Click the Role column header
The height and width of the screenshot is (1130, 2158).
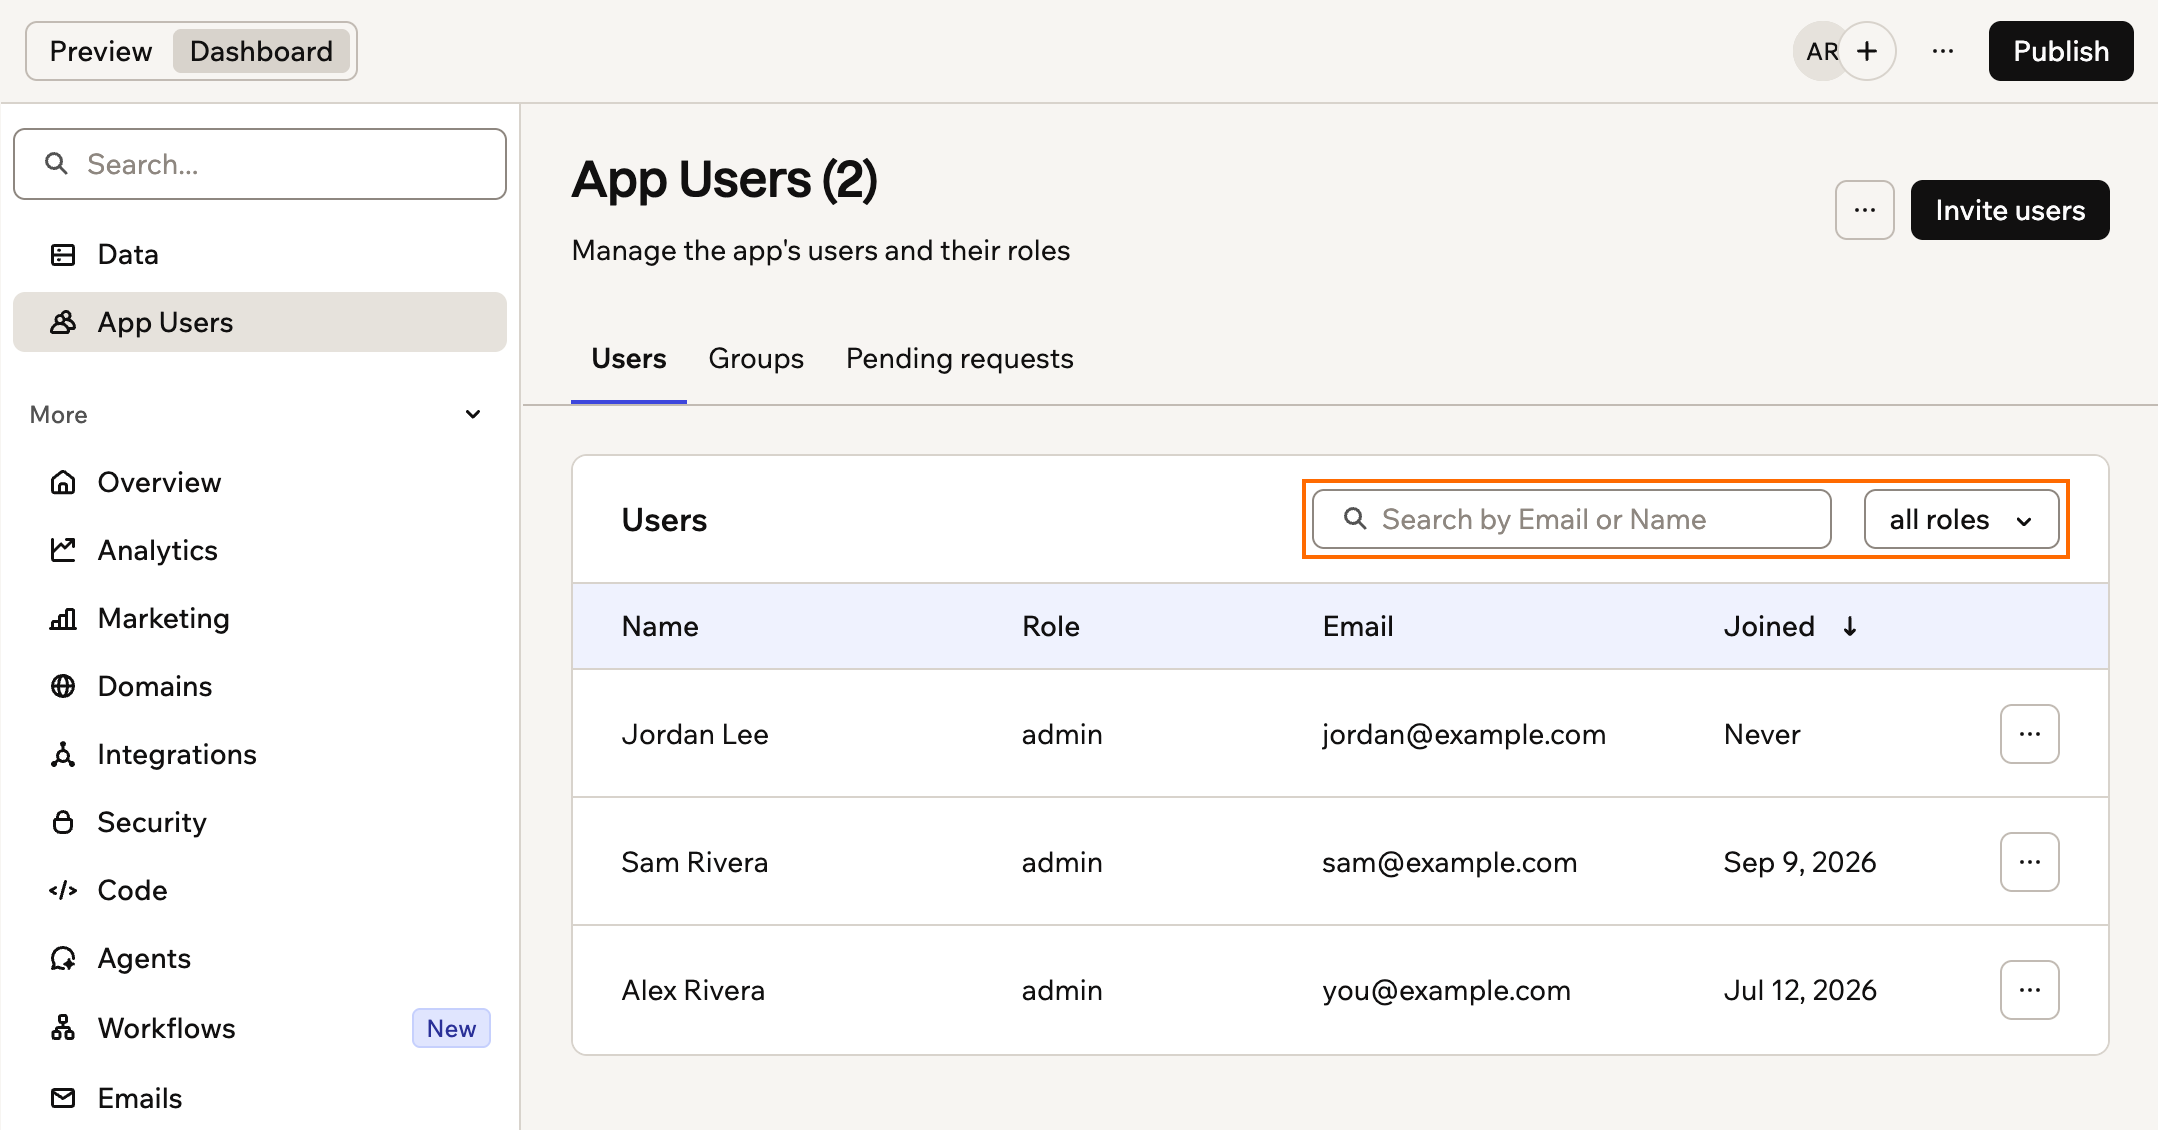[x=1051, y=626]
